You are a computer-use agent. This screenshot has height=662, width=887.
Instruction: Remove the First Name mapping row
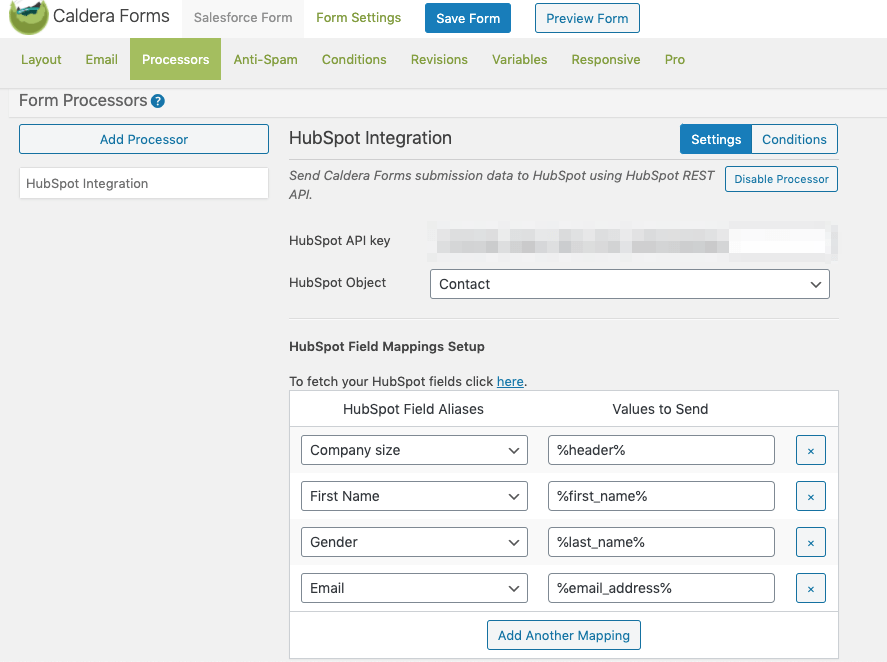coord(811,496)
